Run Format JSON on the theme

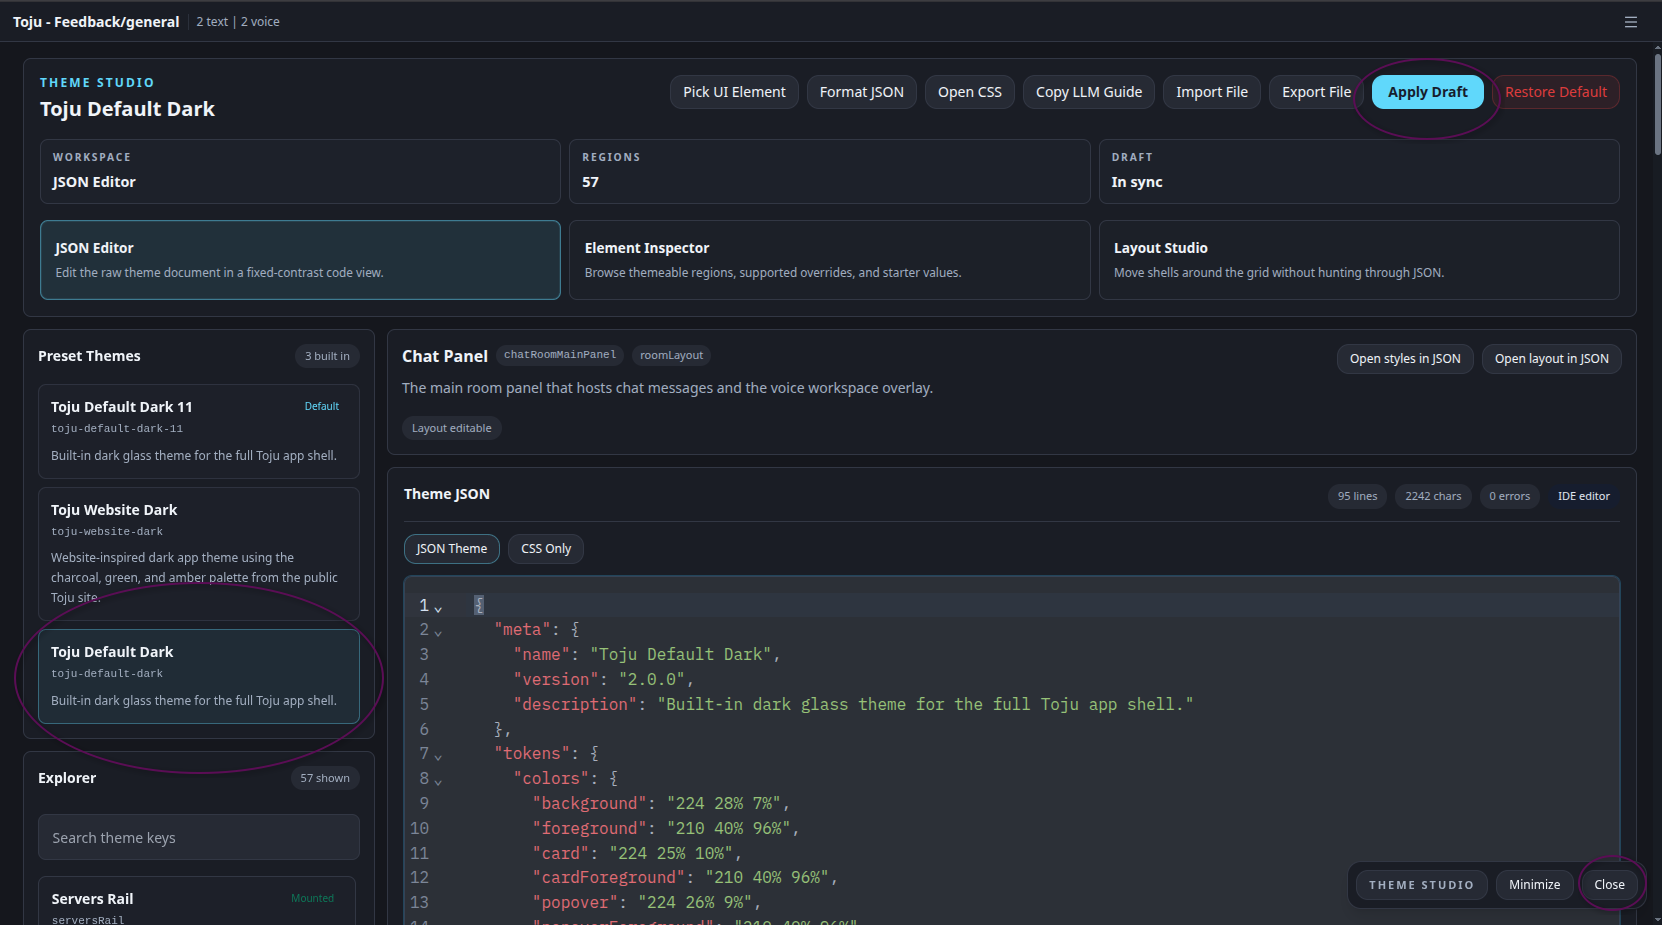click(861, 92)
